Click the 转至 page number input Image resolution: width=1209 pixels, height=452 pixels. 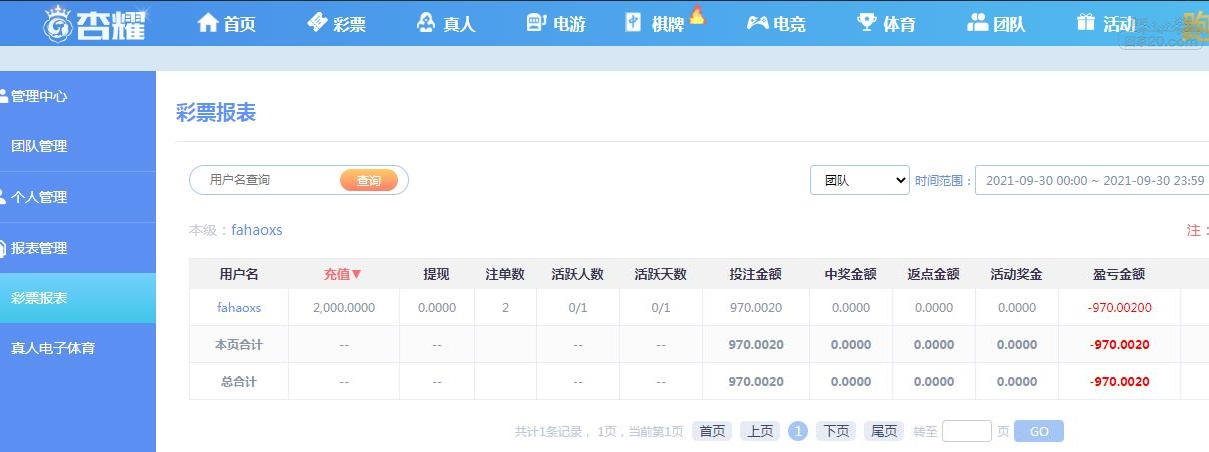click(x=967, y=431)
